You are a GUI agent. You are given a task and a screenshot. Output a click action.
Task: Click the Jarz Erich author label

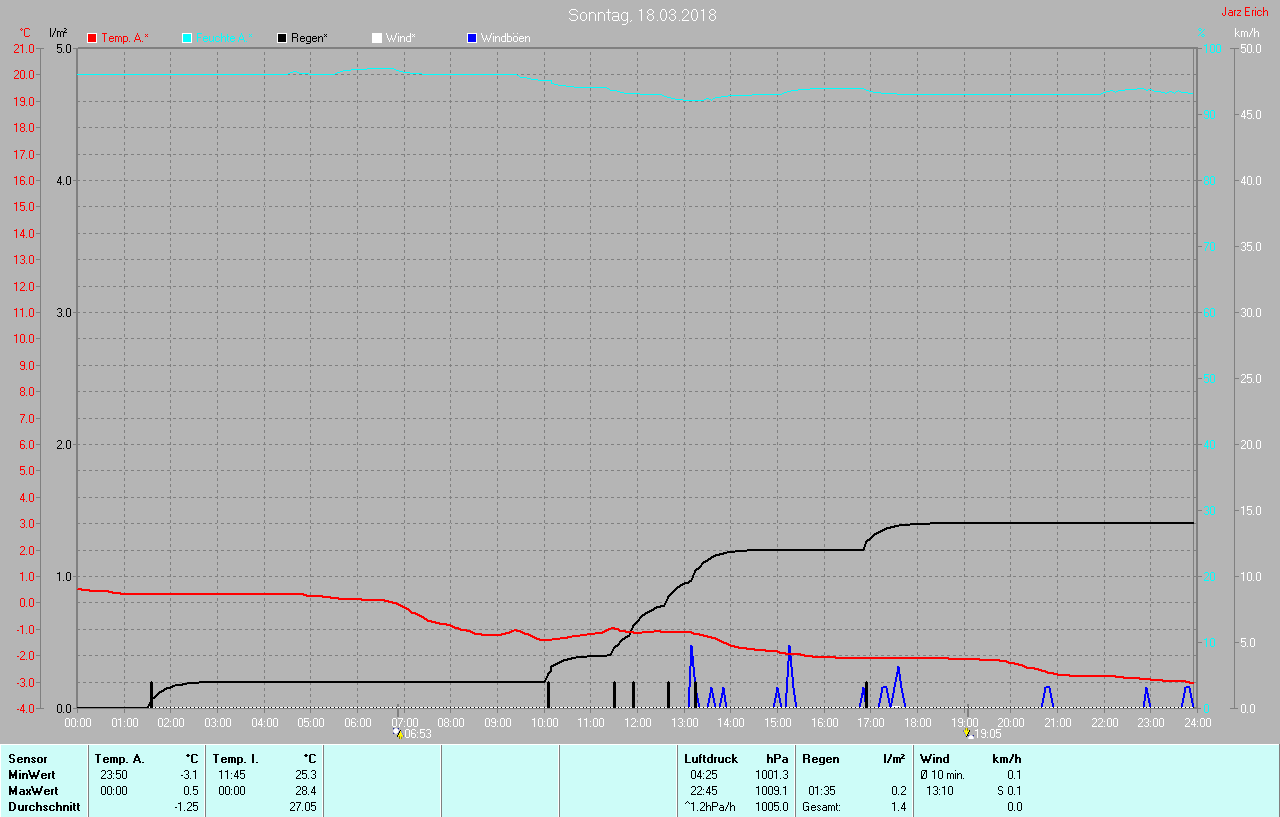point(1244,12)
